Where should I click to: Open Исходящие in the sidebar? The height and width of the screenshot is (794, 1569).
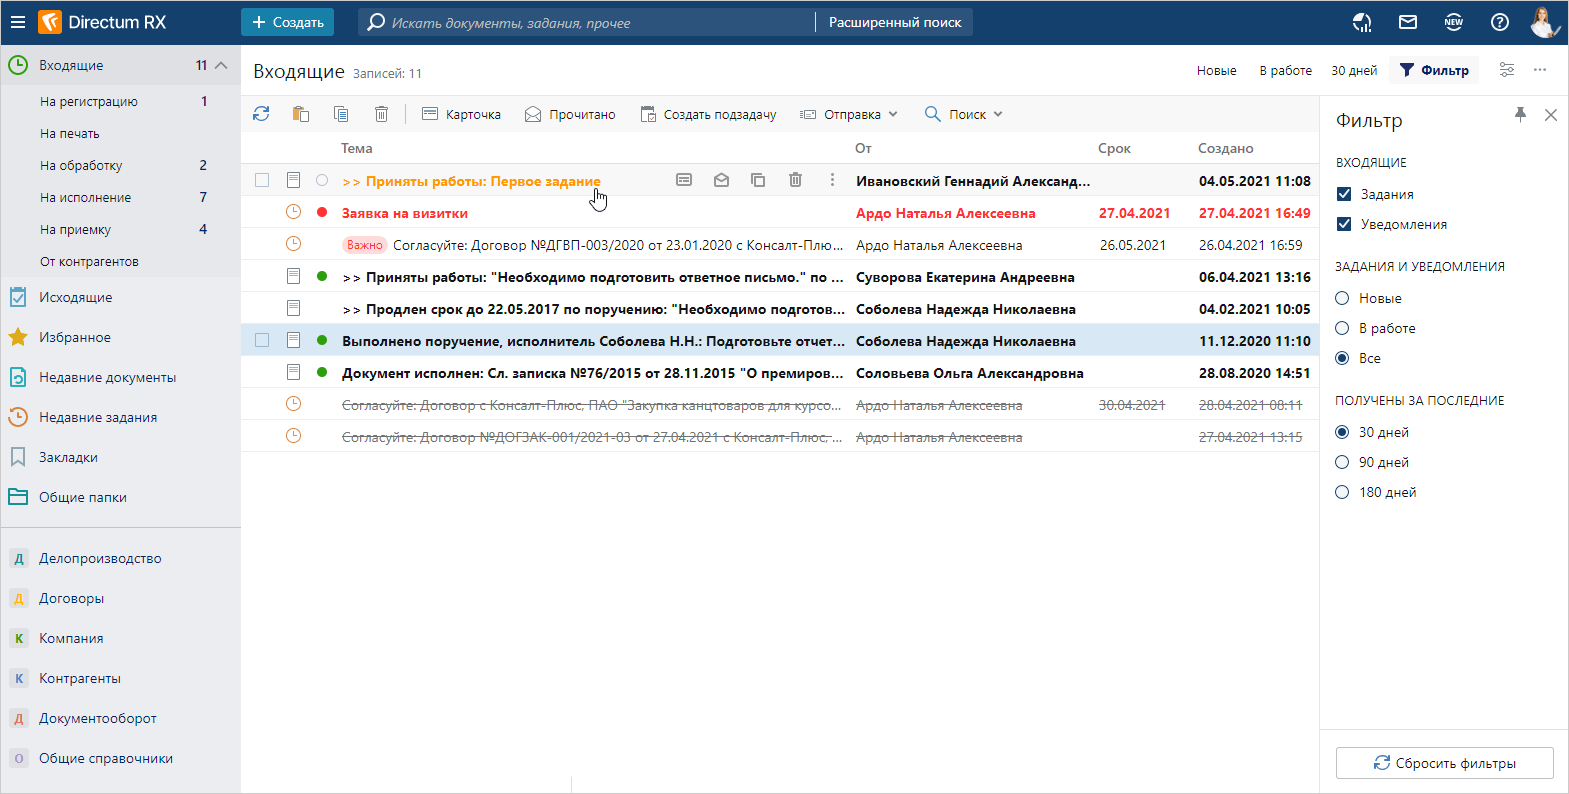pos(75,297)
